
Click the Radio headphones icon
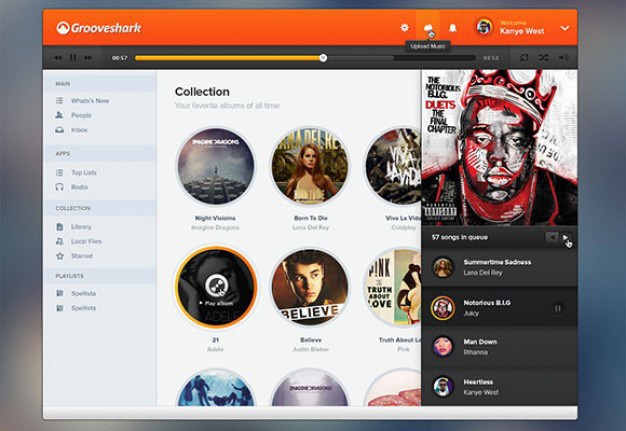pos(59,187)
